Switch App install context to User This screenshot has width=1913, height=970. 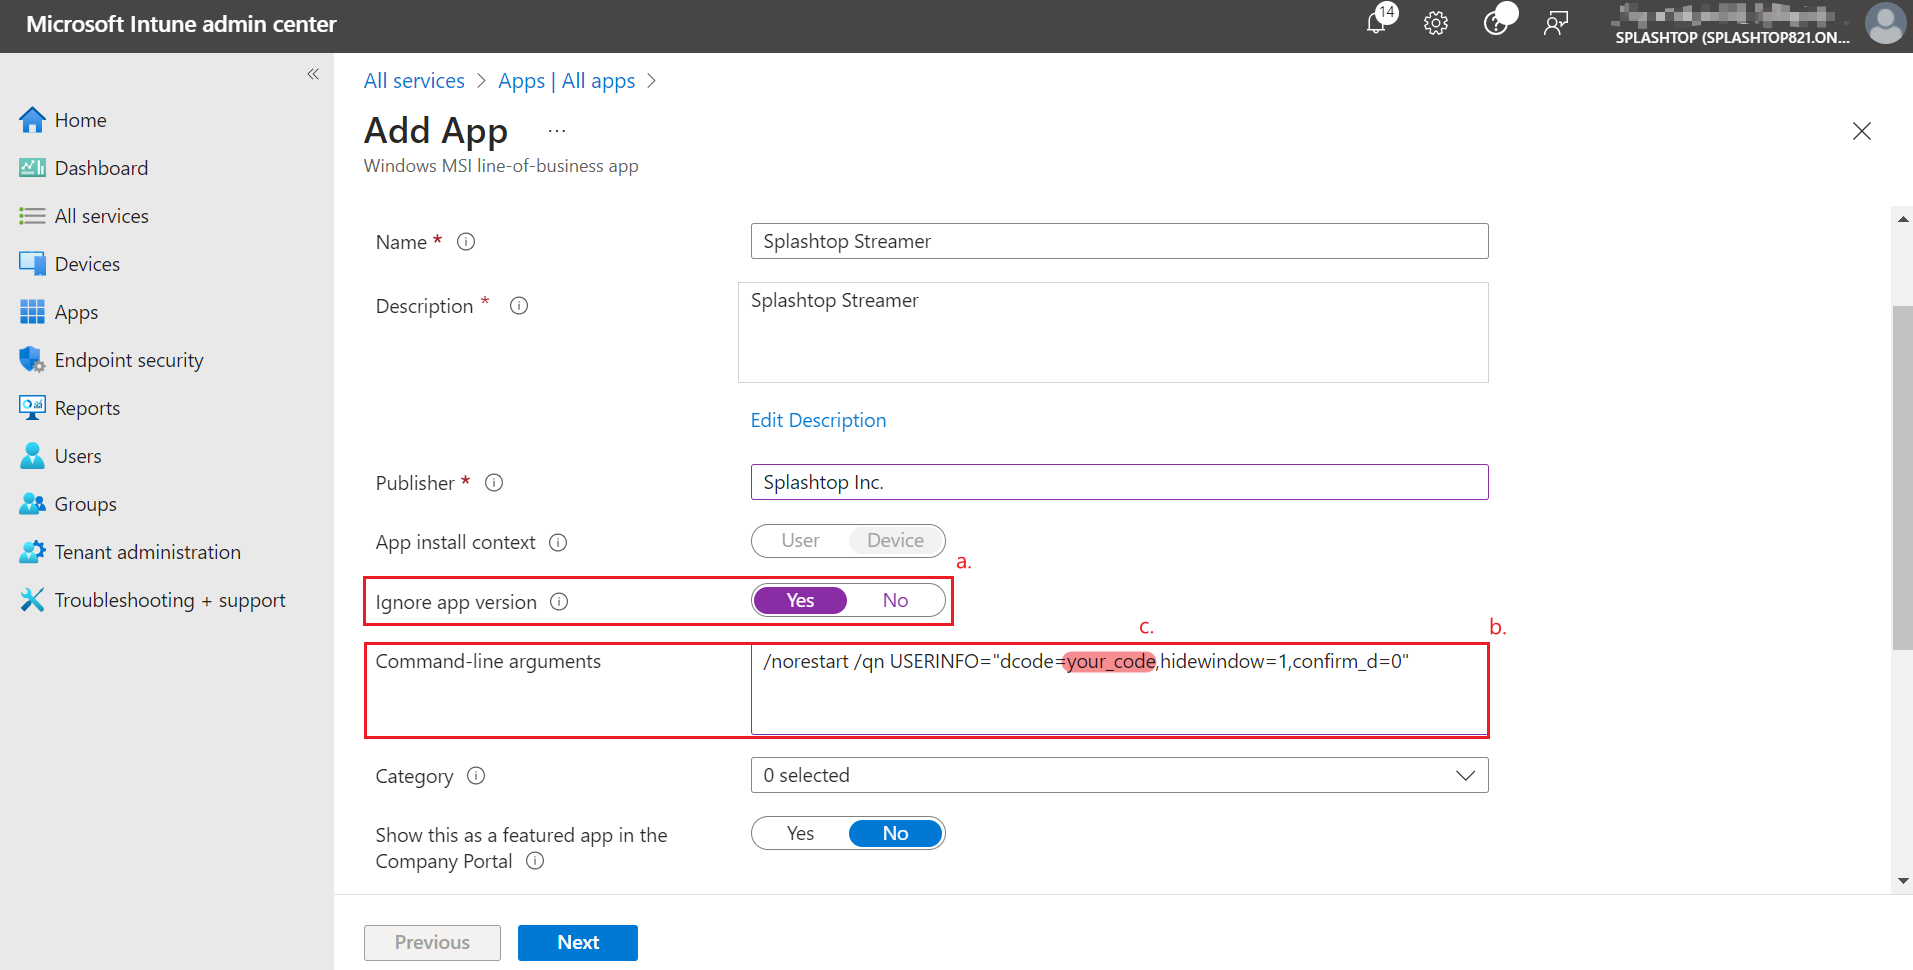(800, 540)
